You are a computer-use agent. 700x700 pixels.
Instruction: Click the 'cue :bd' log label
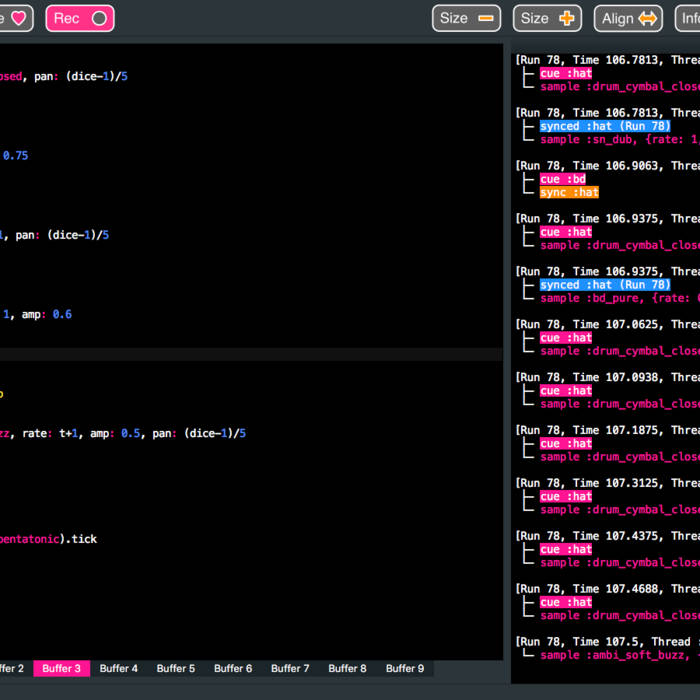click(563, 179)
